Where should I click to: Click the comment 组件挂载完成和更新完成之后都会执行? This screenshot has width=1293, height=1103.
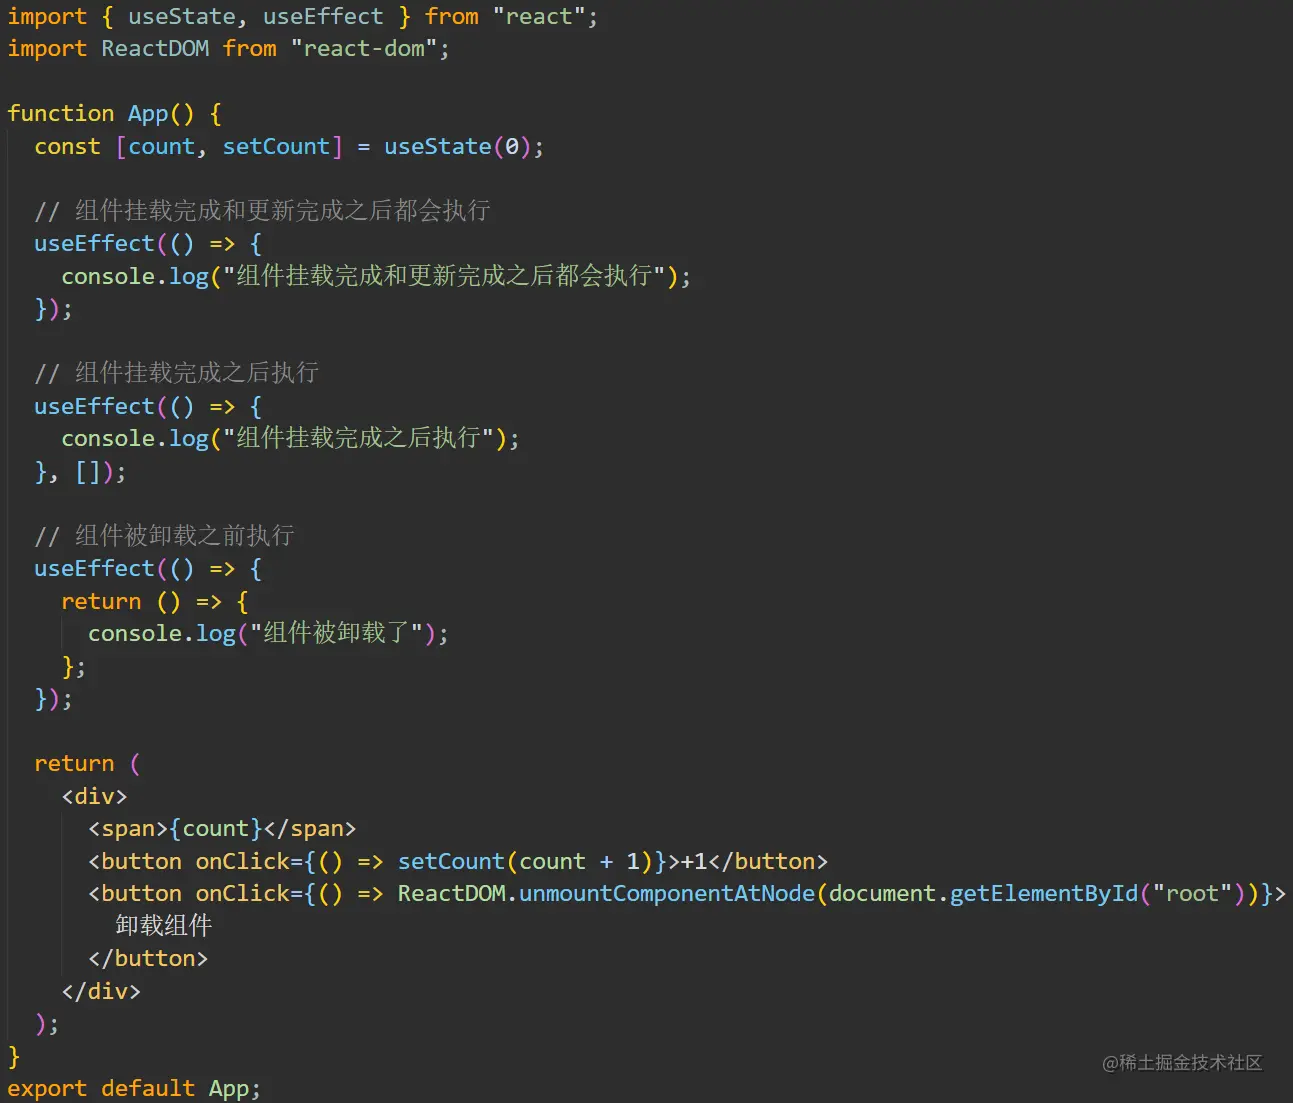click(x=262, y=210)
